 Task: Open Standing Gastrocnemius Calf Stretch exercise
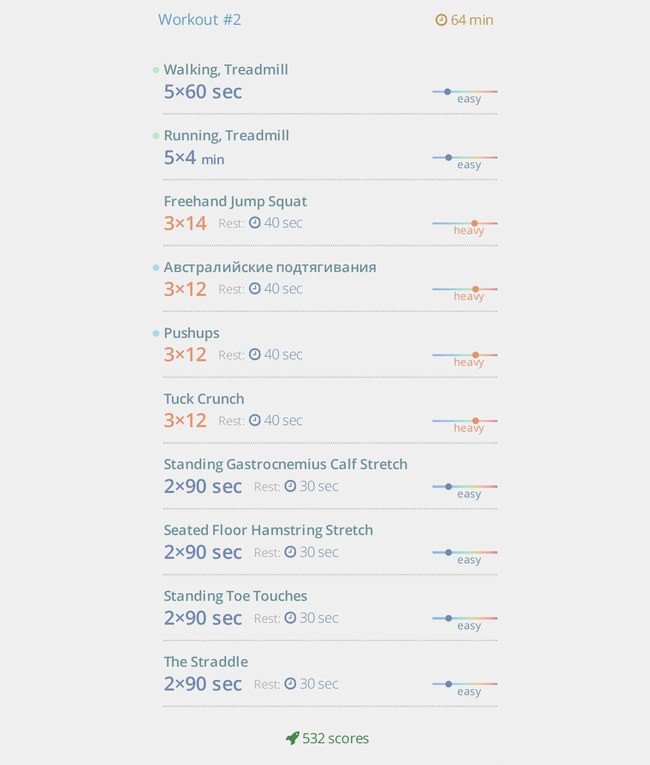tap(285, 464)
